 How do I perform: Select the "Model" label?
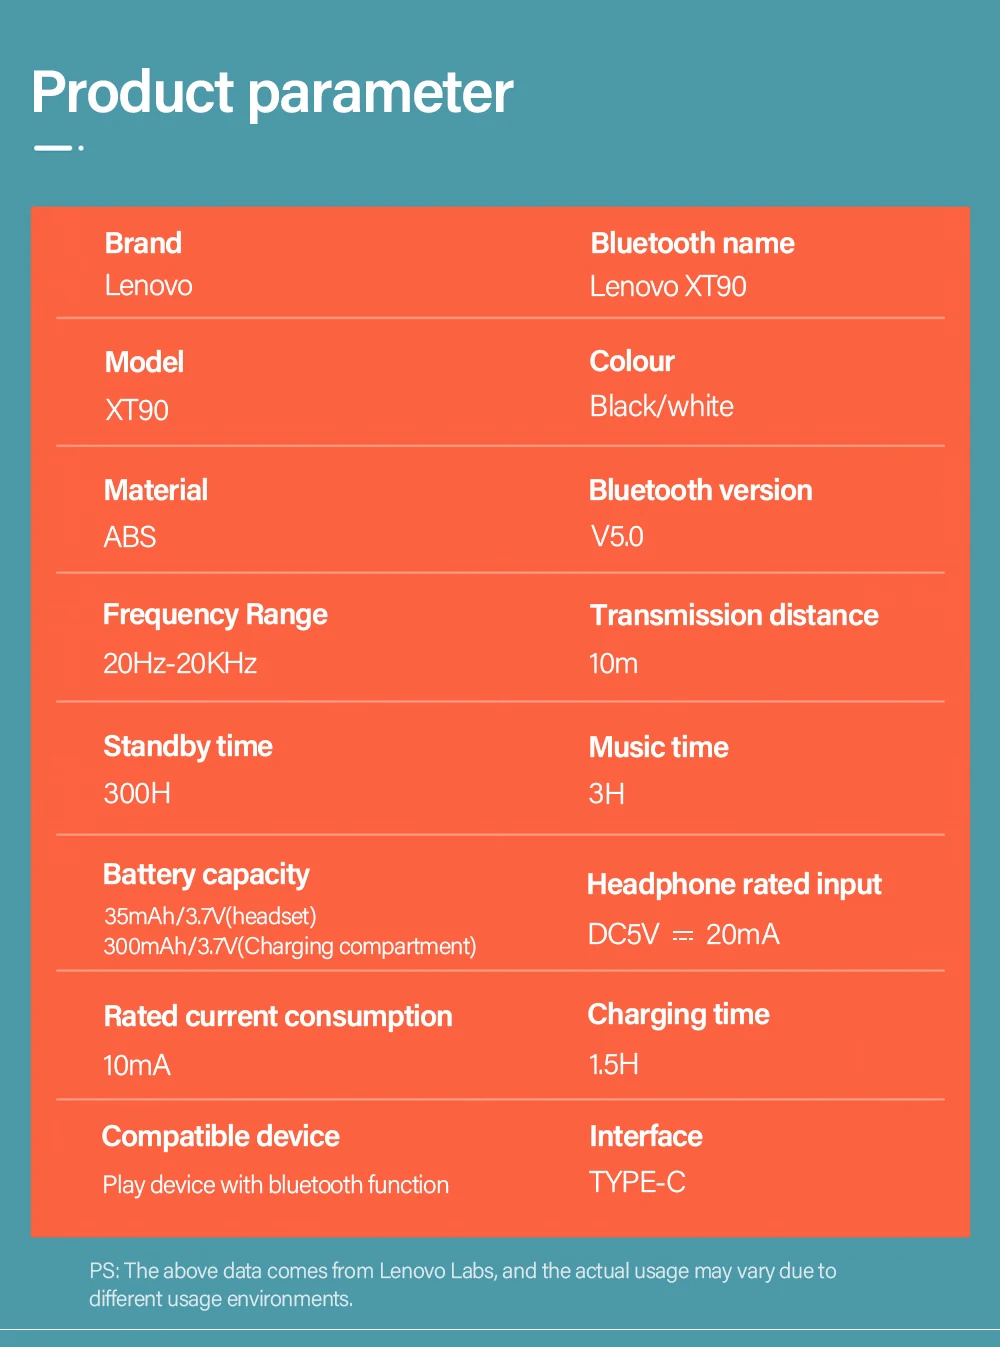click(144, 362)
